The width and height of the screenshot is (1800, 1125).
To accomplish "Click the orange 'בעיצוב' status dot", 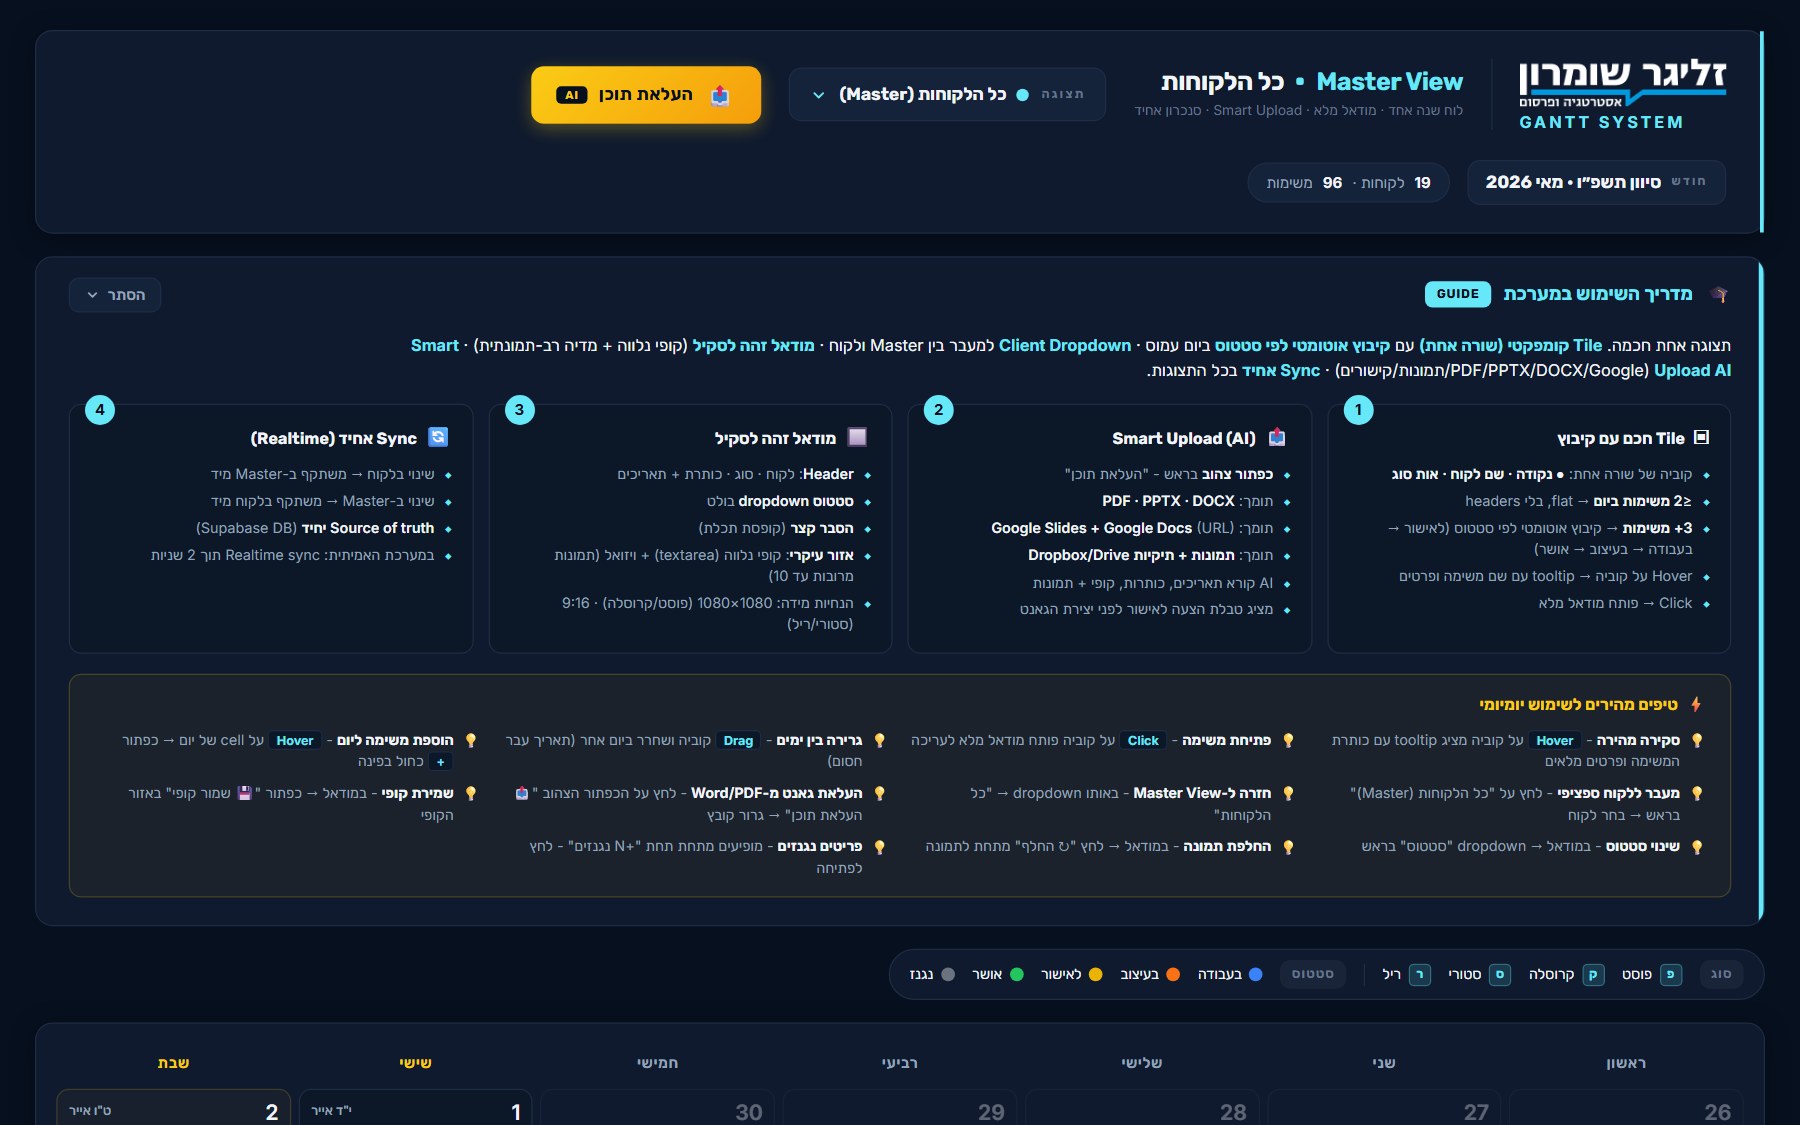I will (1173, 974).
